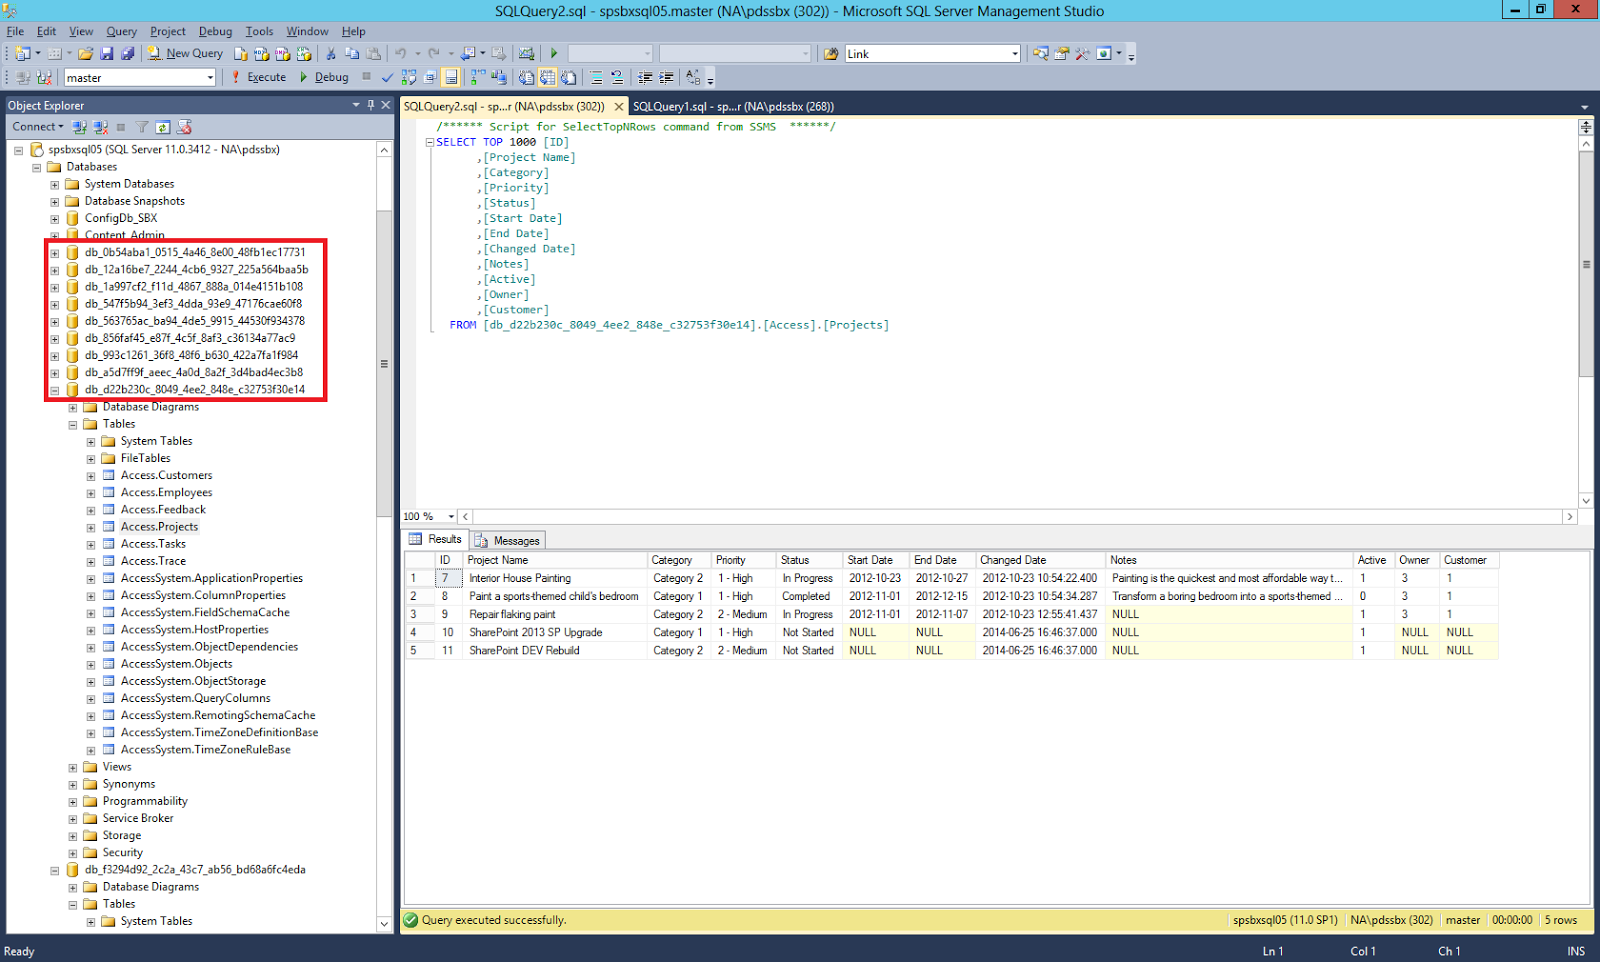
Task: Increase indent of the selected lines
Action: tap(666, 78)
